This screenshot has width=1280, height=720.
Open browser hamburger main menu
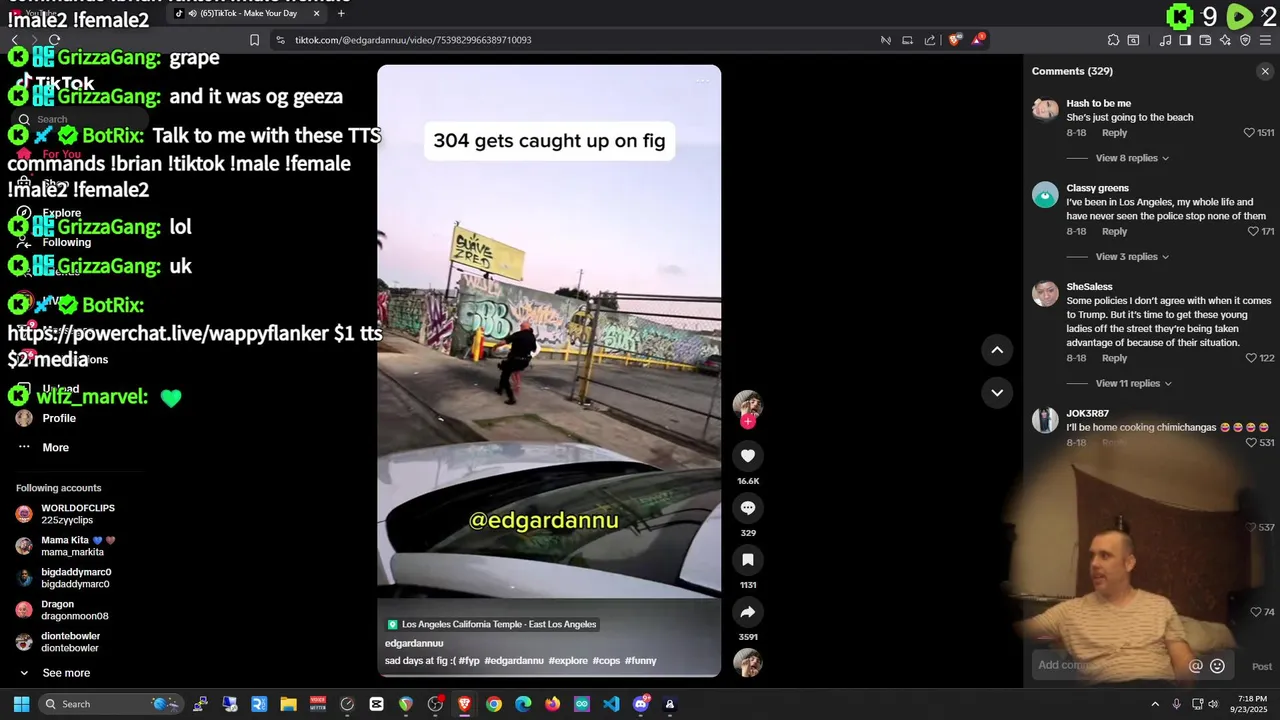(x=1265, y=40)
